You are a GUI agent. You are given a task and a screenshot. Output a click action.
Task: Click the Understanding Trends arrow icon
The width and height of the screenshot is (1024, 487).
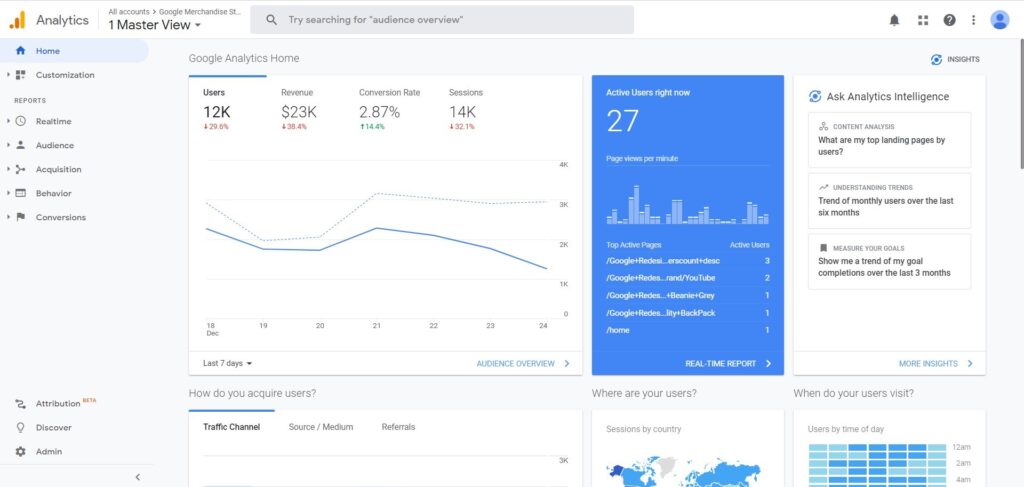(x=824, y=187)
